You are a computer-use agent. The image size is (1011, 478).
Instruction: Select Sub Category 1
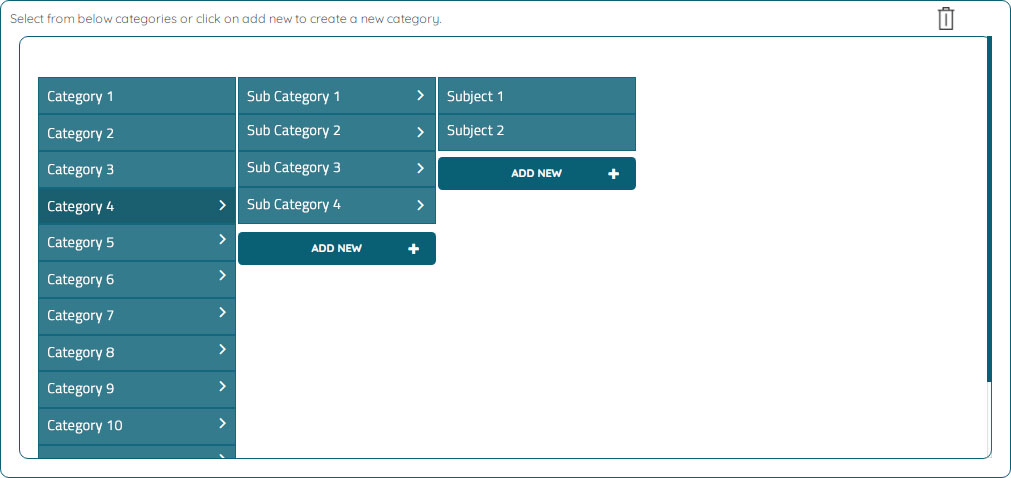coord(337,96)
